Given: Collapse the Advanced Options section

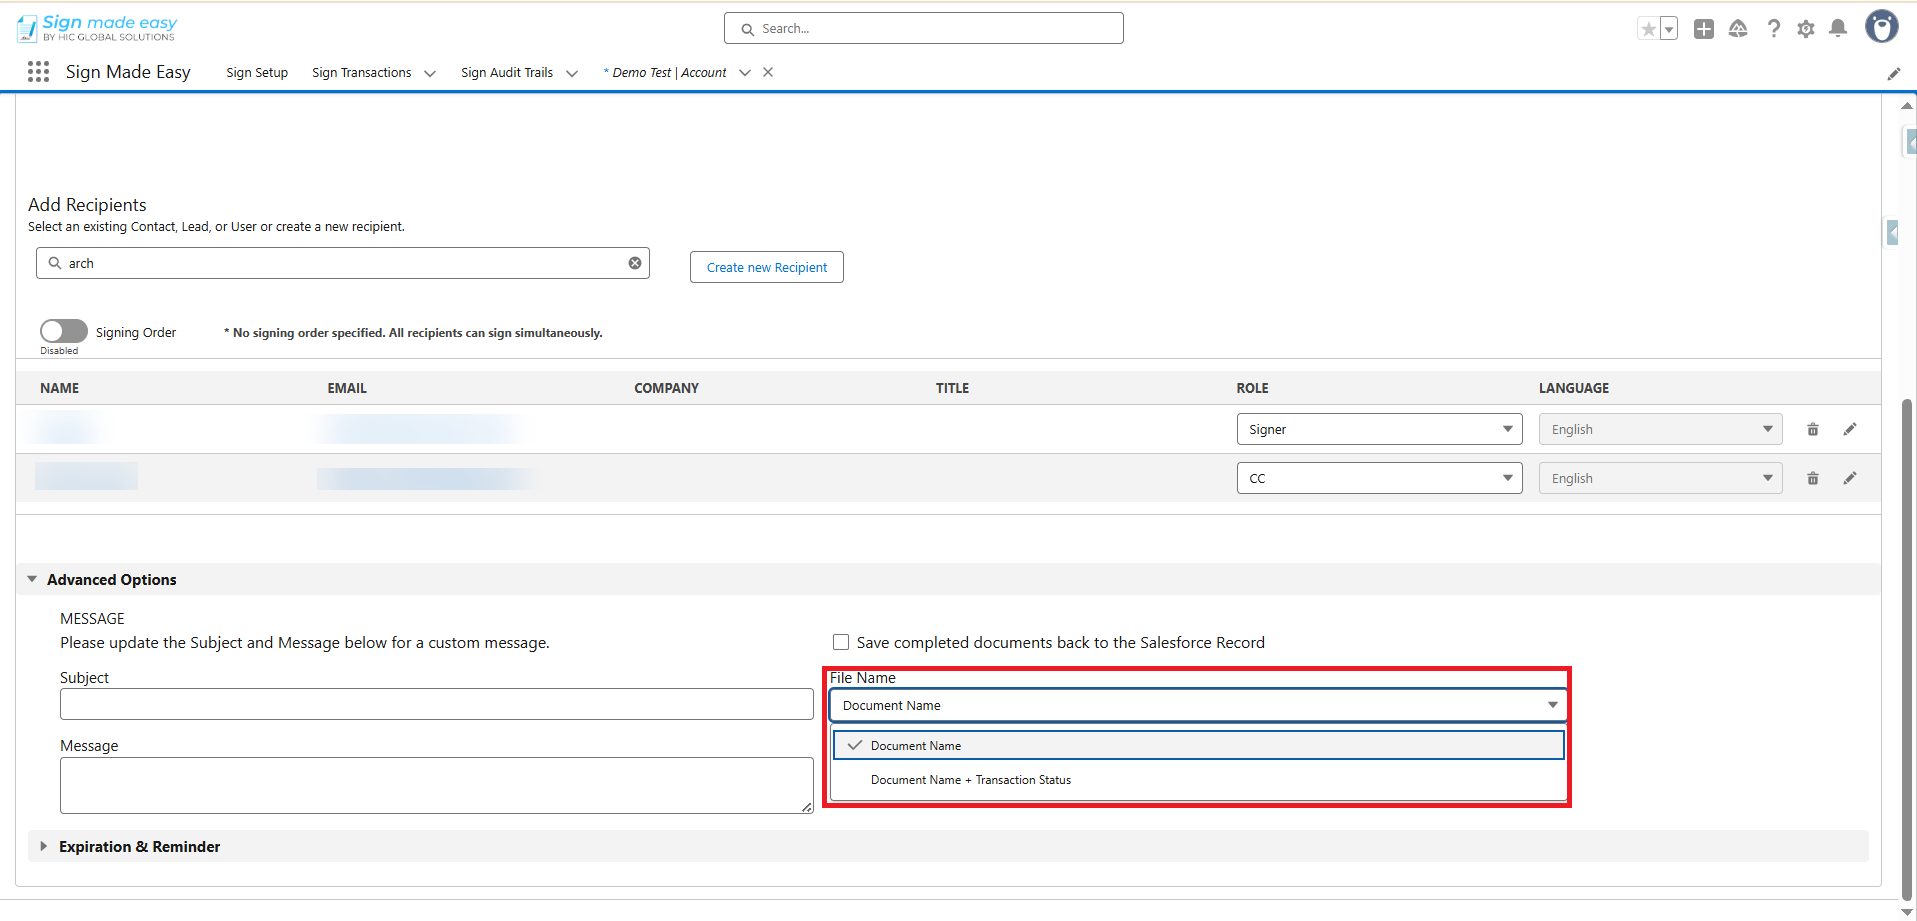Looking at the screenshot, I should pyautogui.click(x=32, y=580).
